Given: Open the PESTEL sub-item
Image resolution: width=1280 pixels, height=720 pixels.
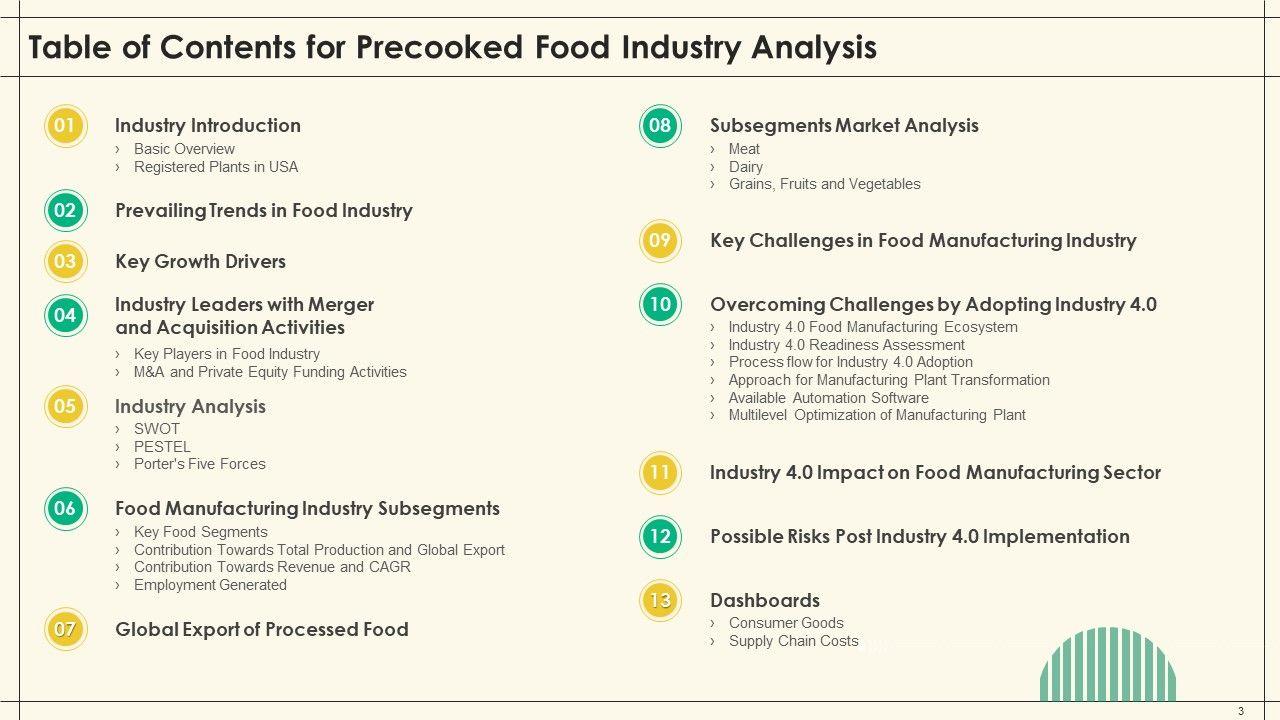Looking at the screenshot, I should tap(162, 447).
